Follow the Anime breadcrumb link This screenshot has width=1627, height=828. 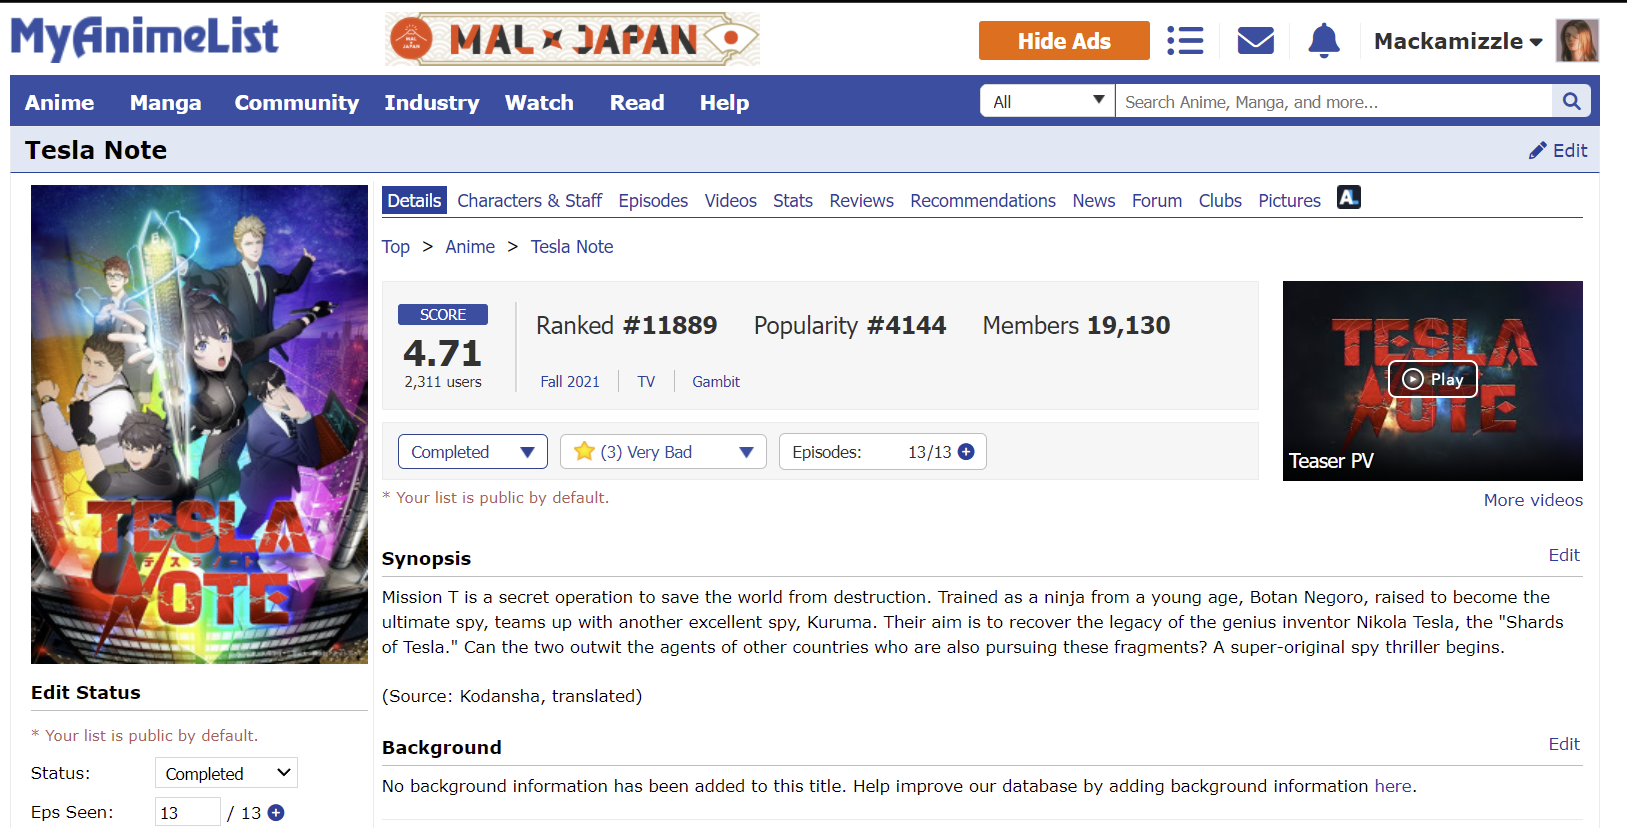(x=470, y=247)
